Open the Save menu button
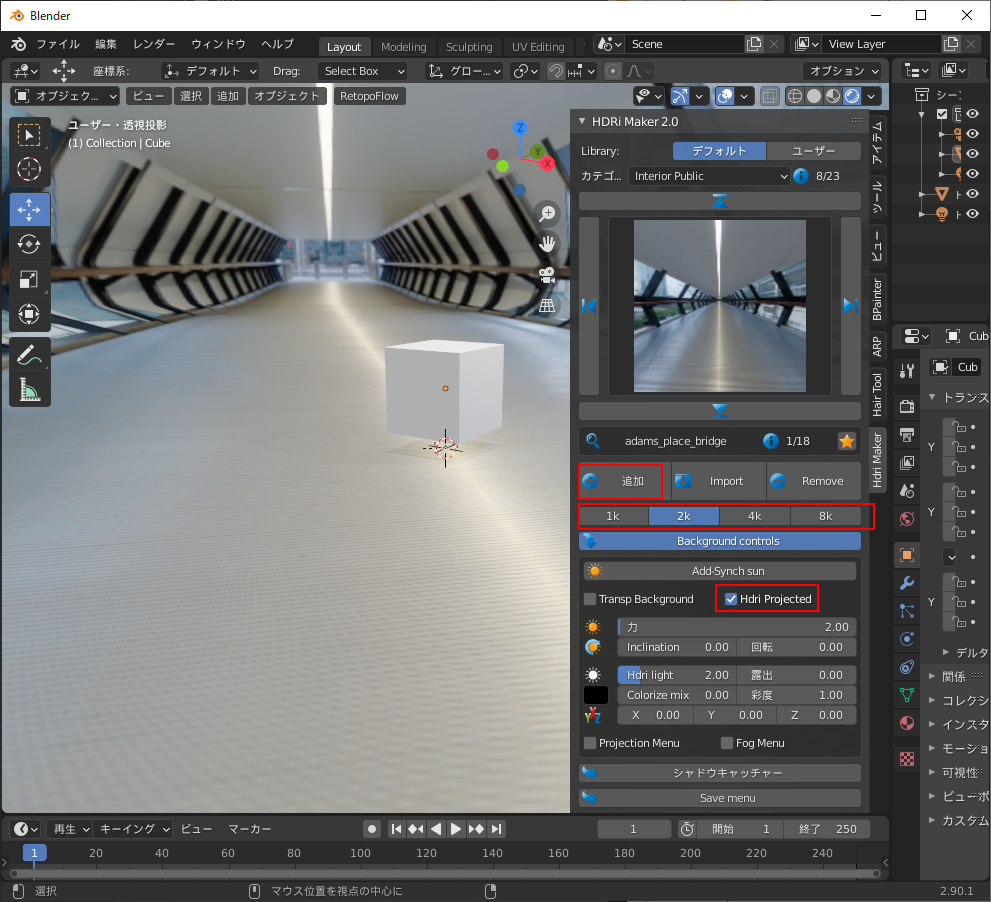The image size is (991, 902). [x=720, y=798]
